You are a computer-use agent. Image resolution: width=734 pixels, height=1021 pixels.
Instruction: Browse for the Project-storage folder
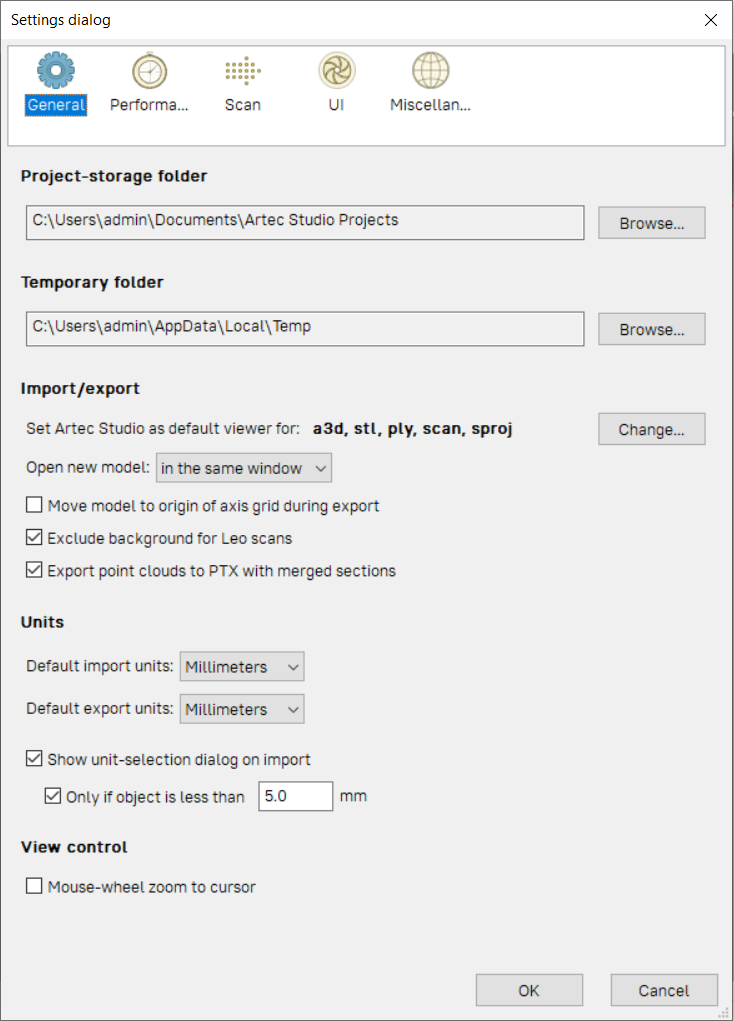(x=651, y=223)
